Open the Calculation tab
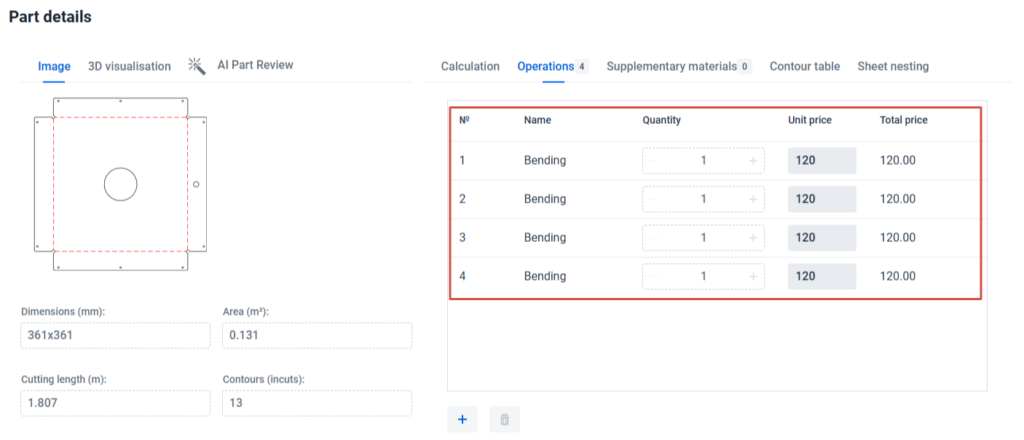The width and height of the screenshot is (1024, 440). coord(470,67)
